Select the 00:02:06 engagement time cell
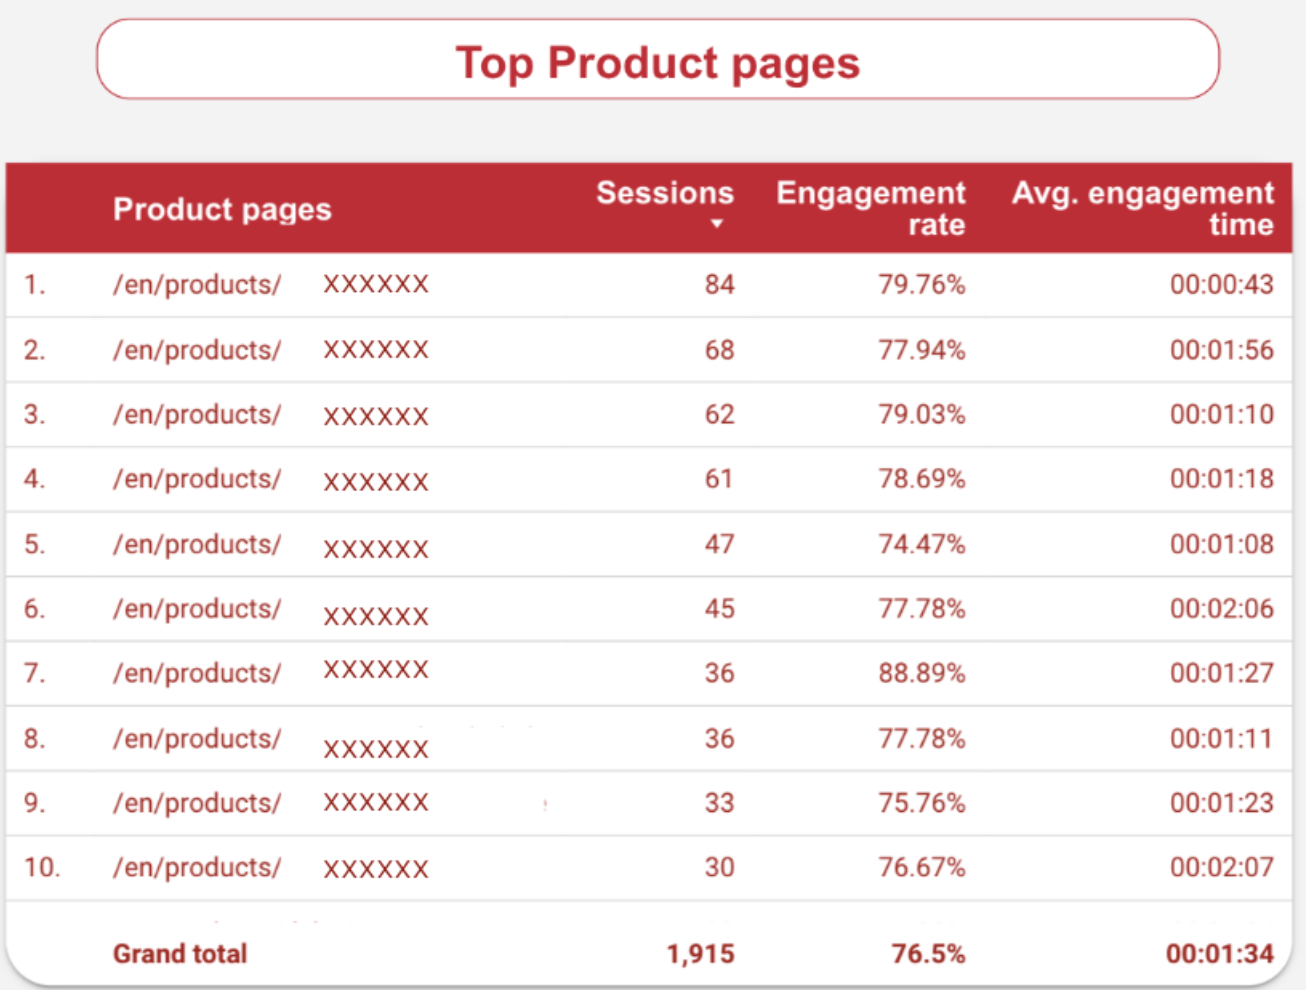 [x=1221, y=609]
